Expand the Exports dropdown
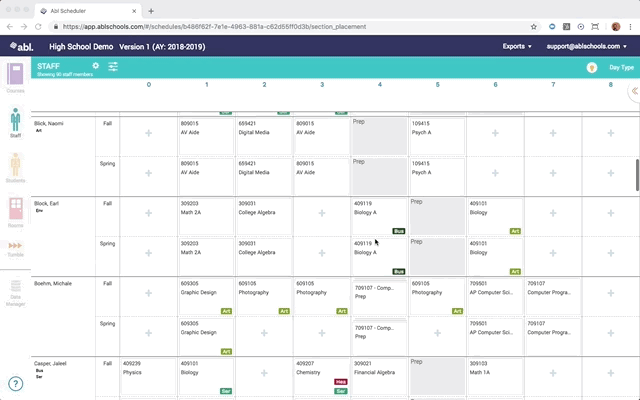640x400 pixels. (516, 46)
